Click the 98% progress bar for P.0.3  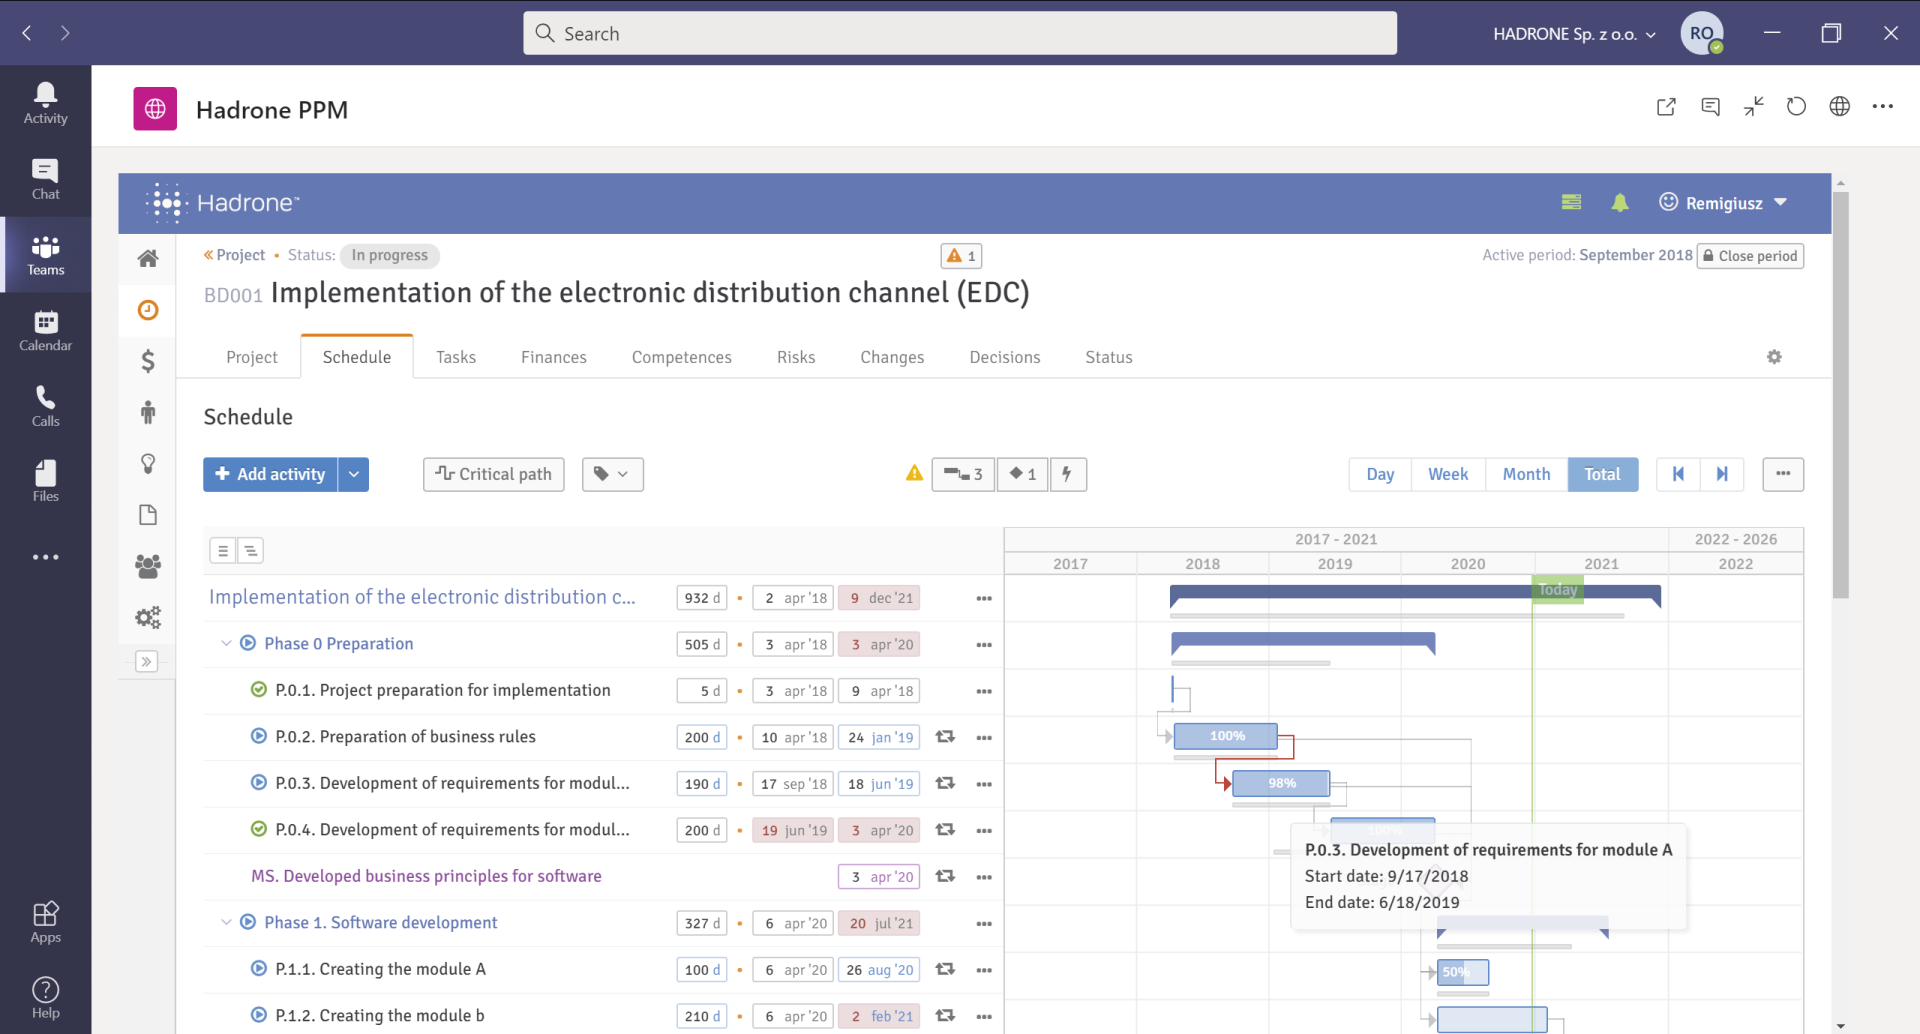click(x=1281, y=783)
